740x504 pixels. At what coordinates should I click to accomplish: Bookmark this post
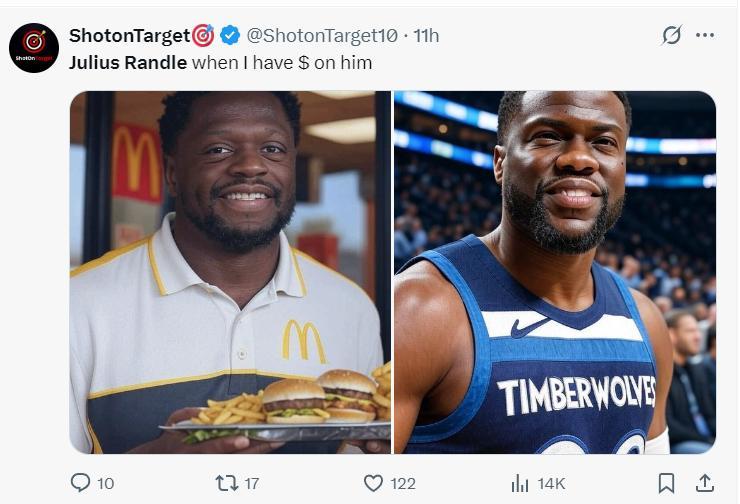666,483
